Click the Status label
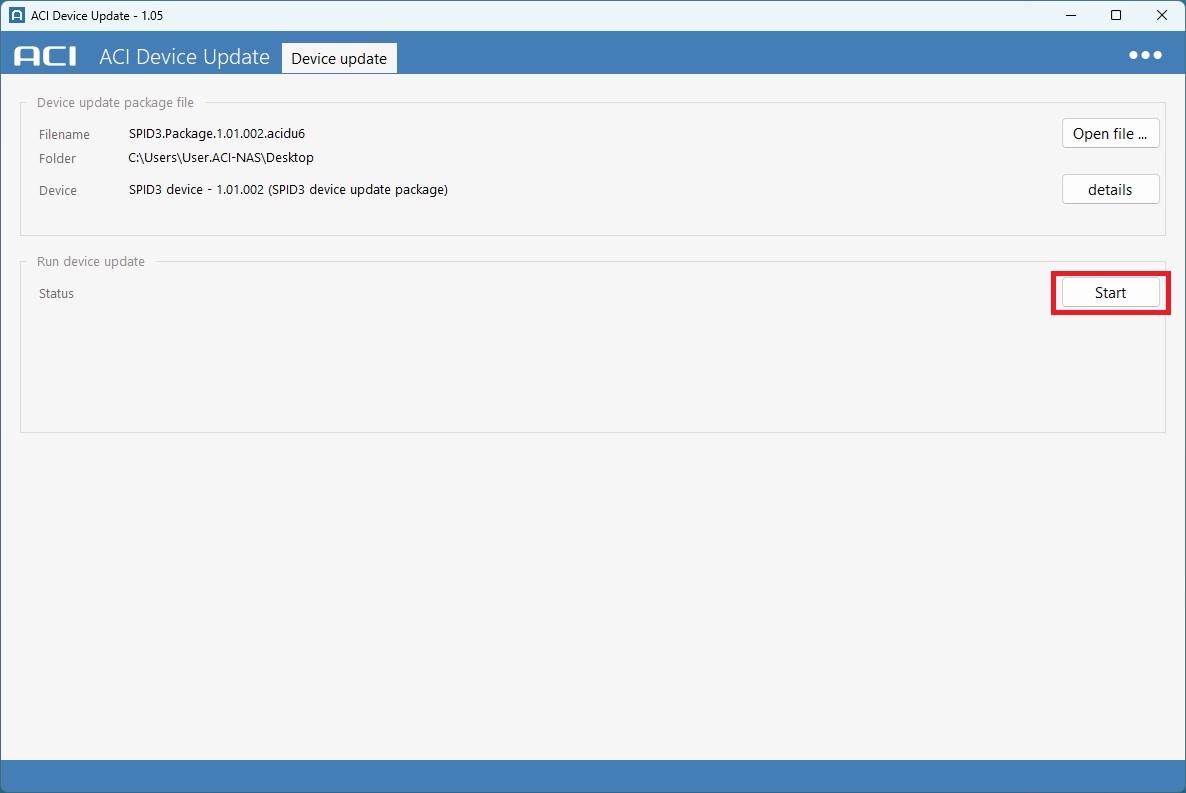This screenshot has width=1186, height=793. point(56,294)
